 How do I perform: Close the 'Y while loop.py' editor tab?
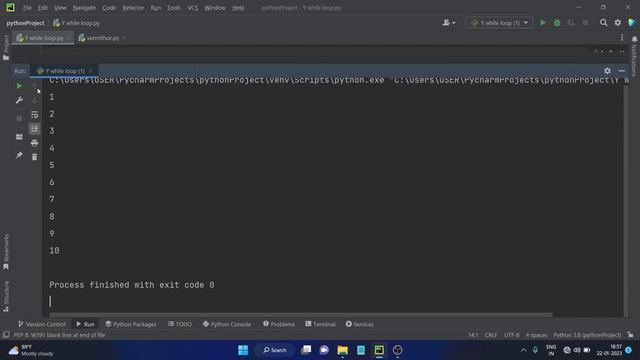point(69,38)
